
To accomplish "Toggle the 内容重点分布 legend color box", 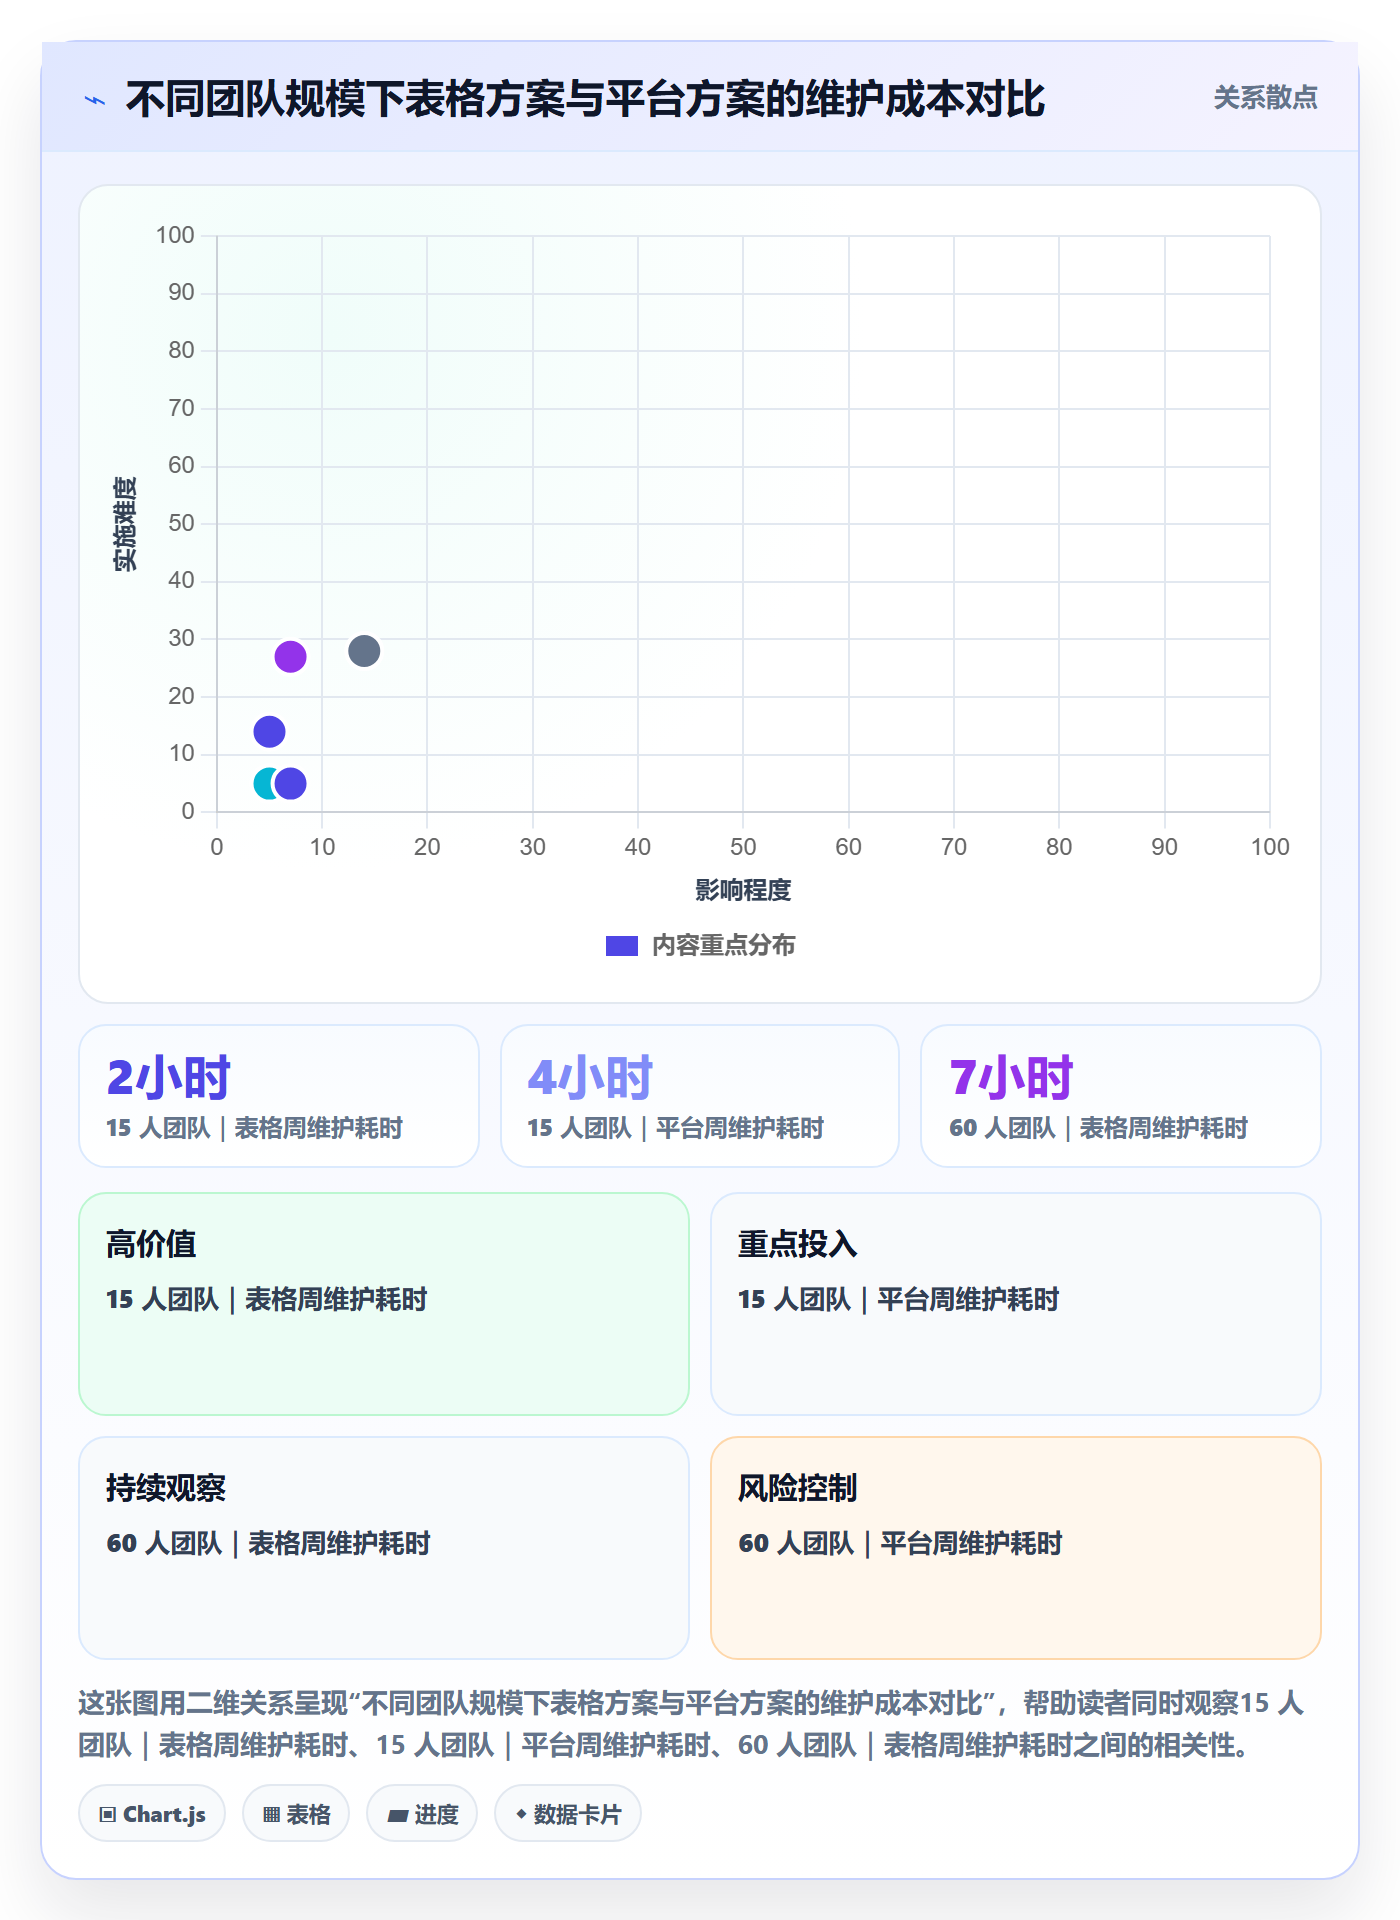I will point(622,946).
